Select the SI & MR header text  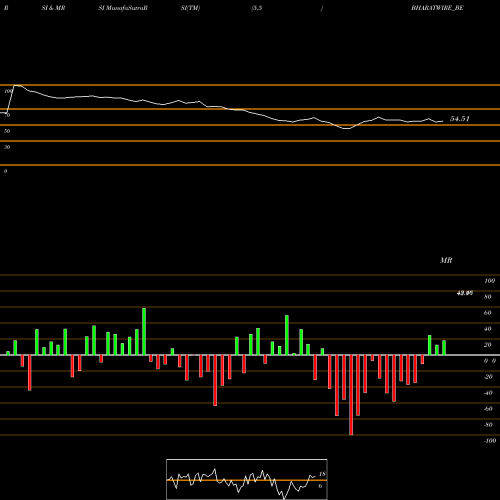coord(53,8)
